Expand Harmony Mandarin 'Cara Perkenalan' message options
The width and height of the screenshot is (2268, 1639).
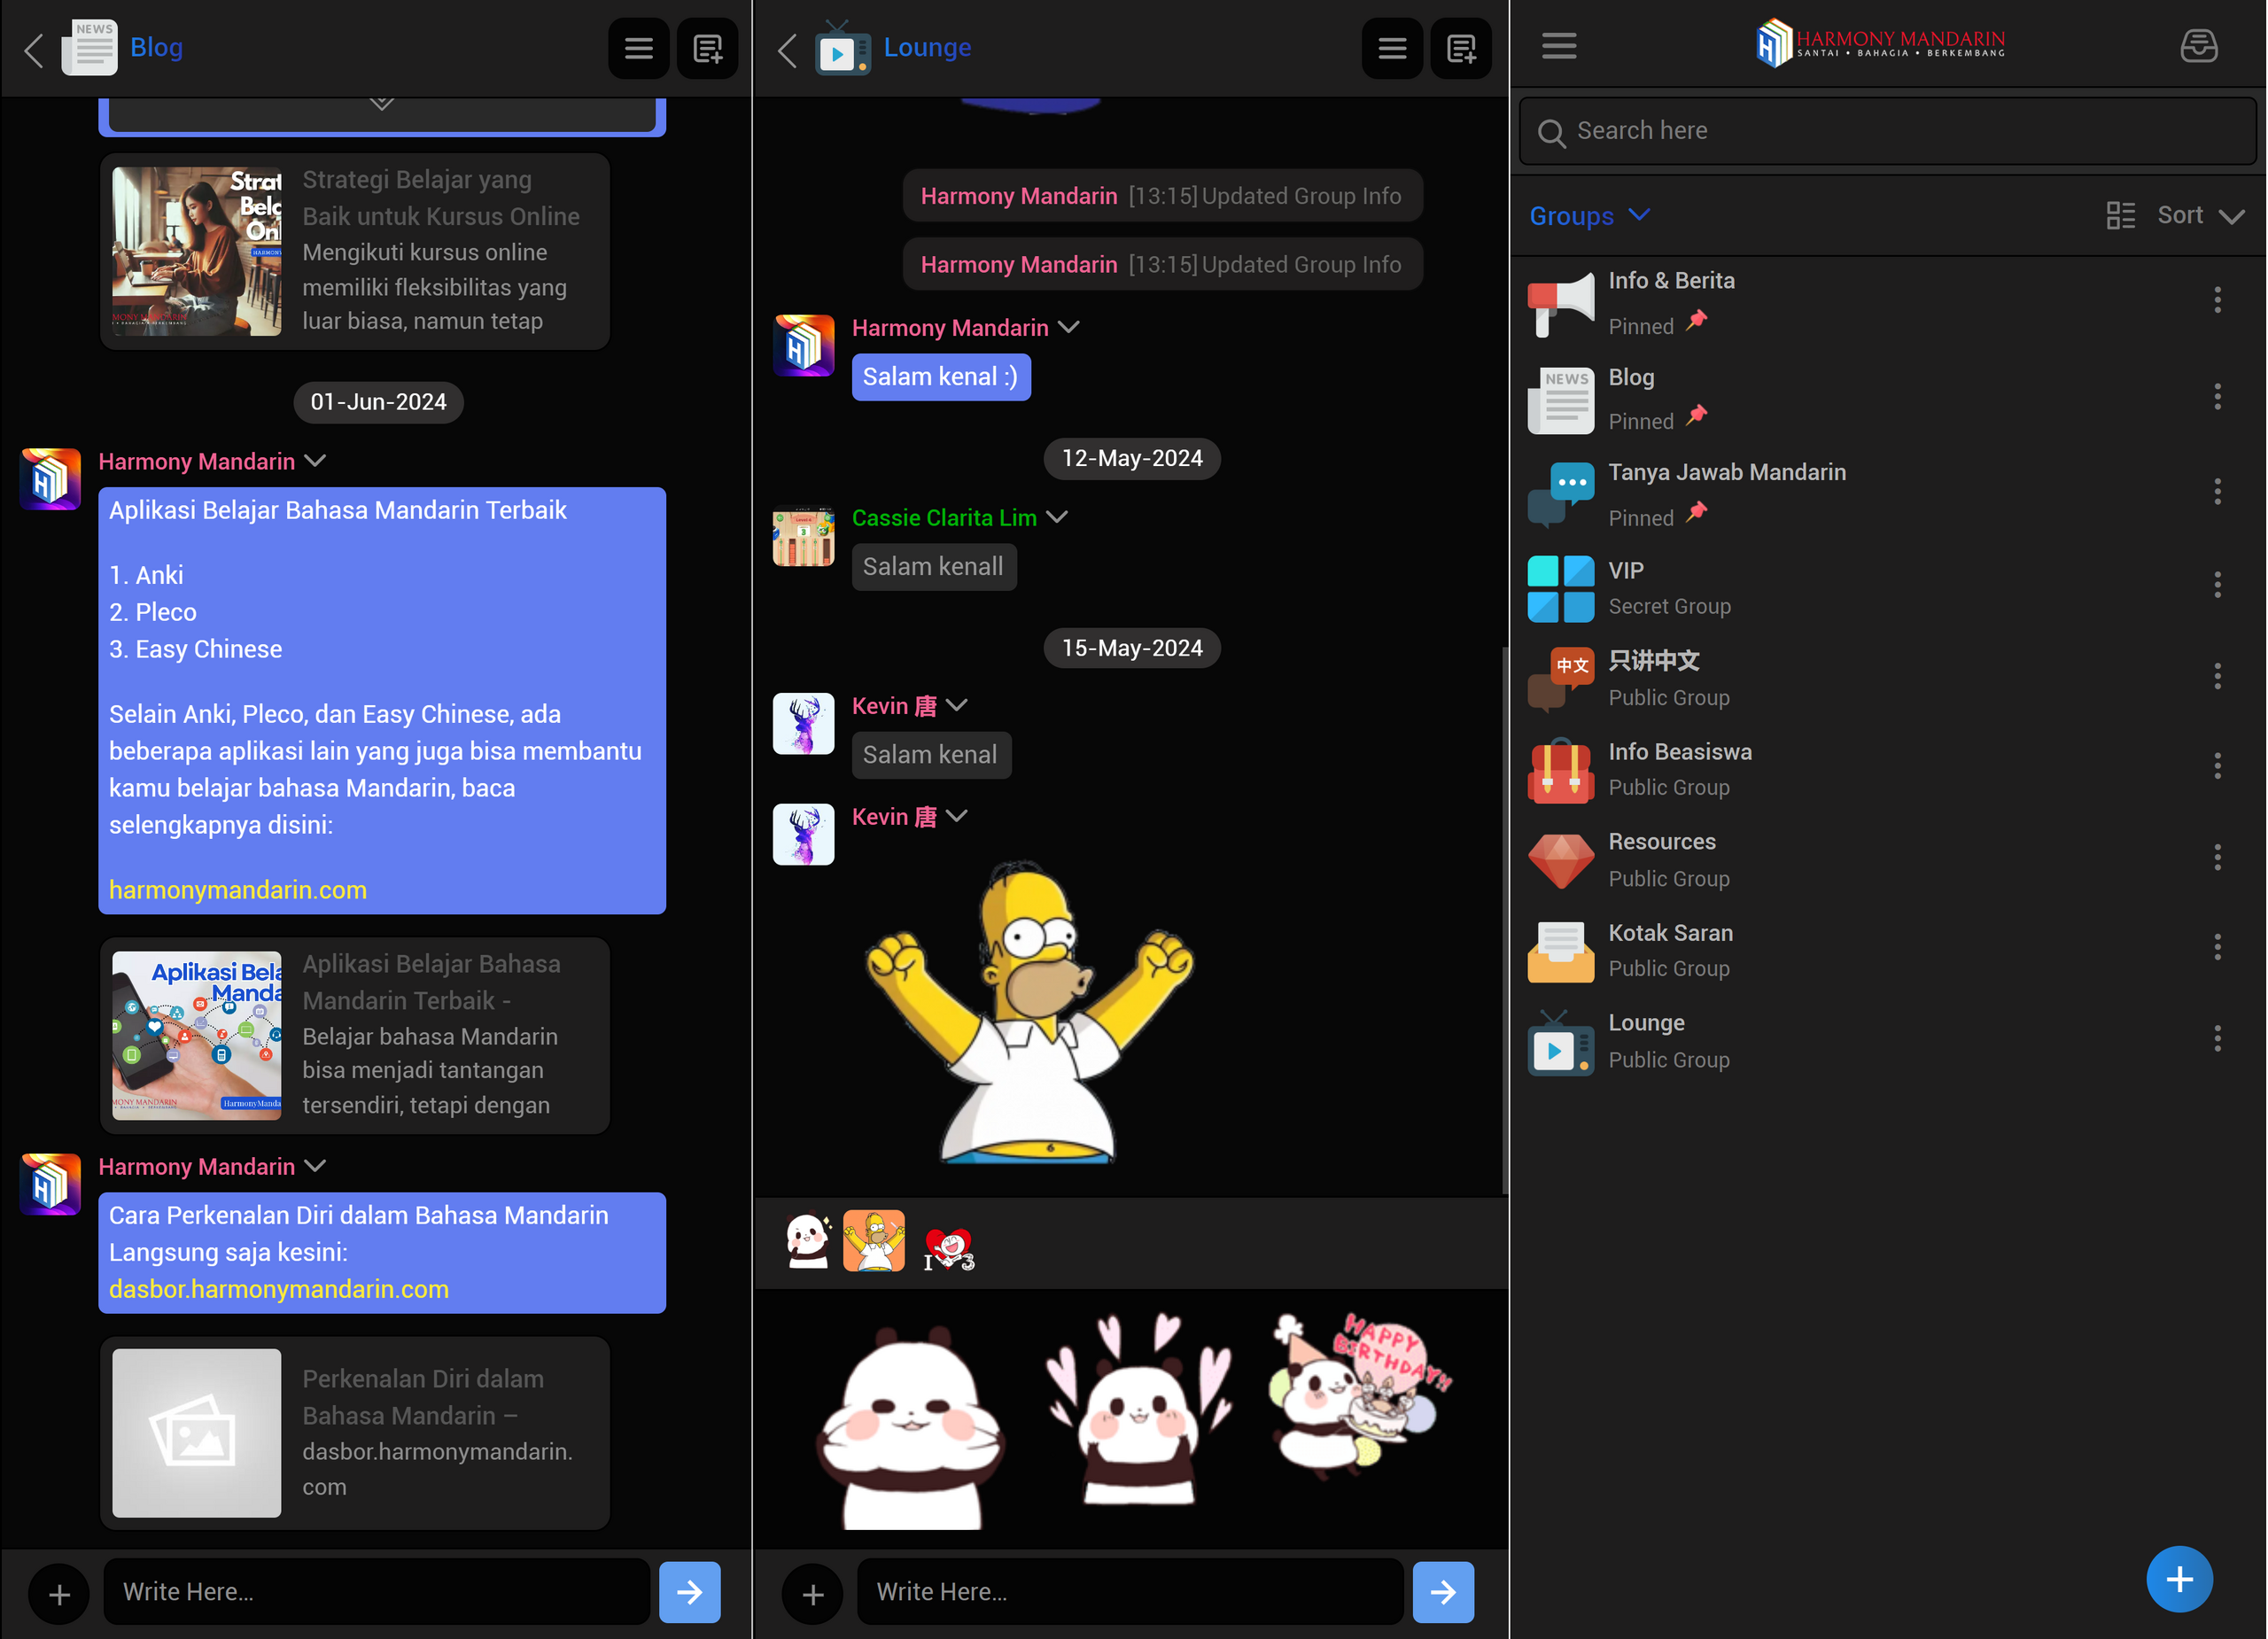pyautogui.click(x=315, y=1166)
